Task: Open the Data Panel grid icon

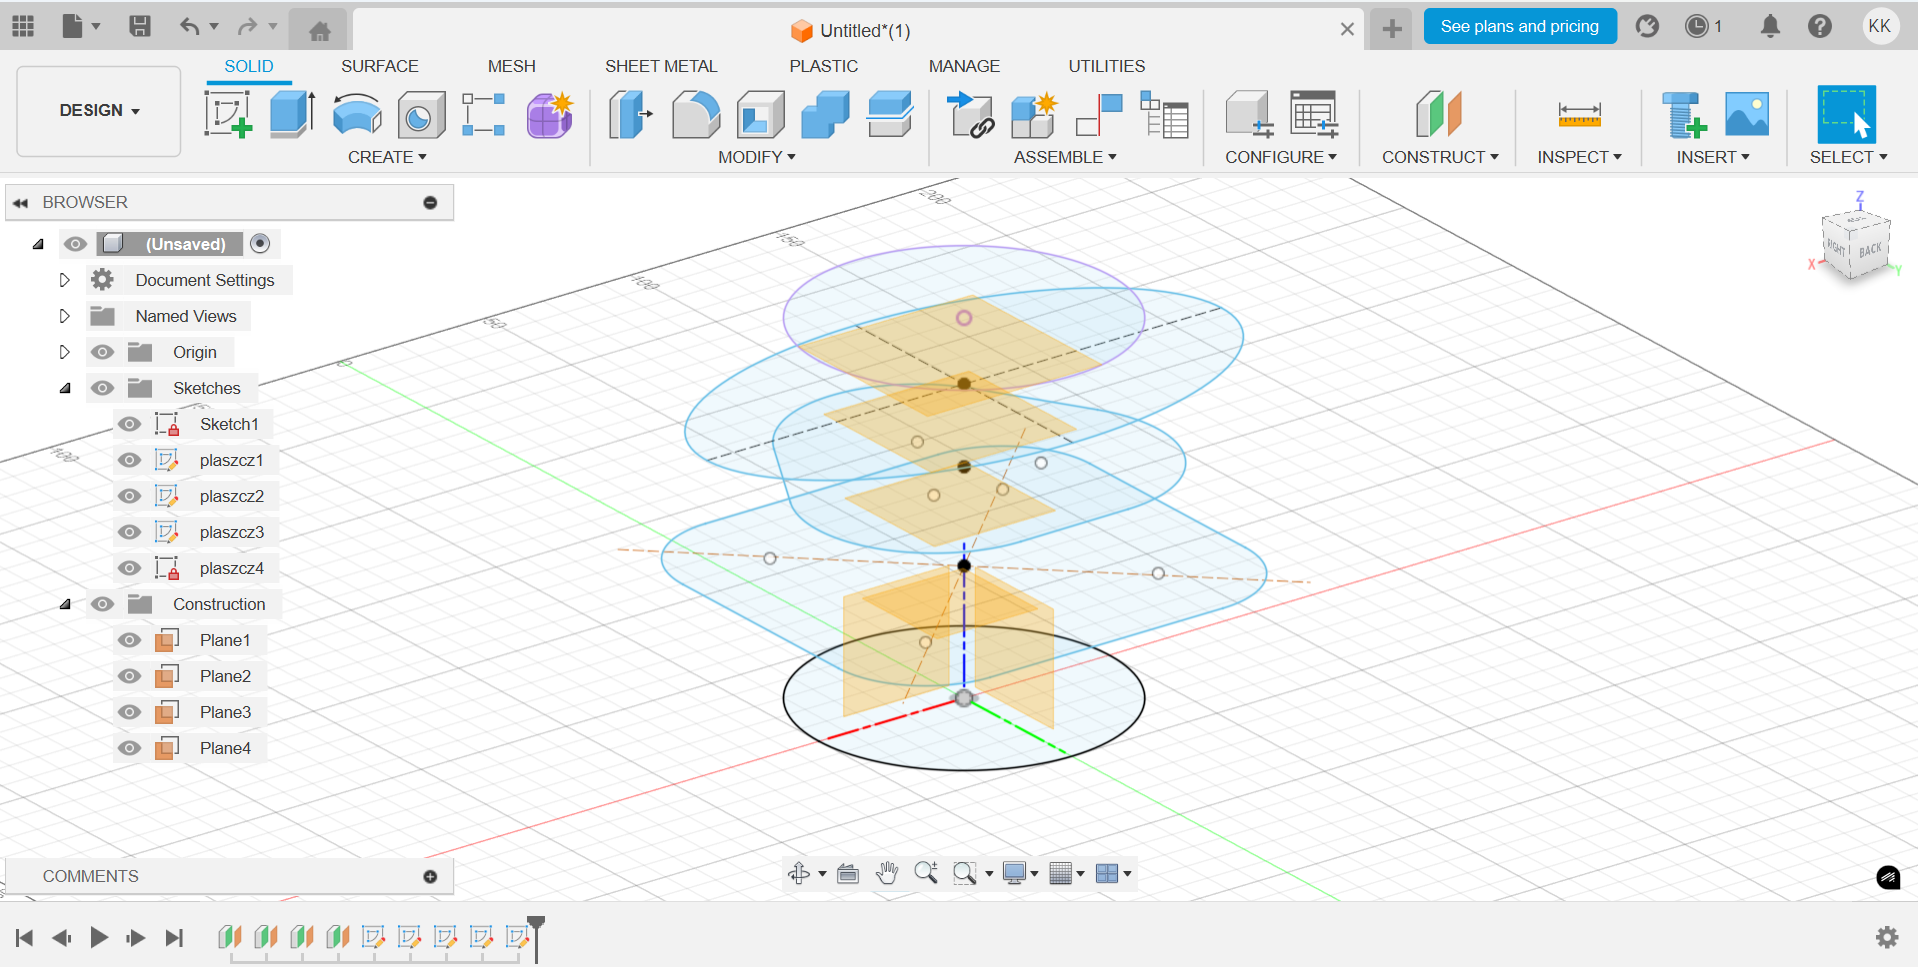Action: tap(23, 26)
